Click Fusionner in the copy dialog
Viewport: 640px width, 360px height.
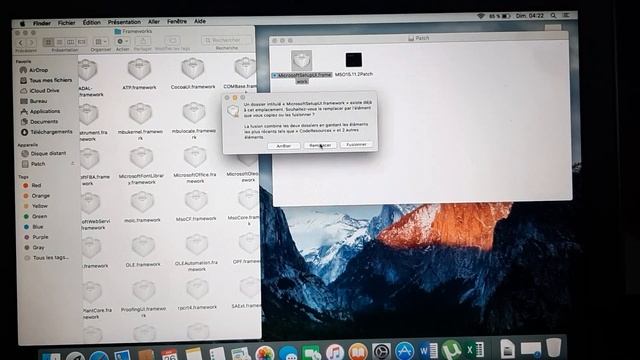[356, 144]
